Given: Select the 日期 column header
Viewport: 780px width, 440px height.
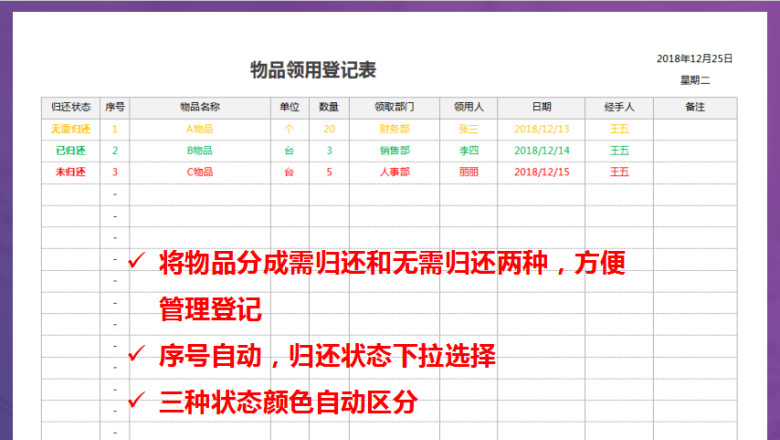Looking at the screenshot, I should click(x=541, y=107).
